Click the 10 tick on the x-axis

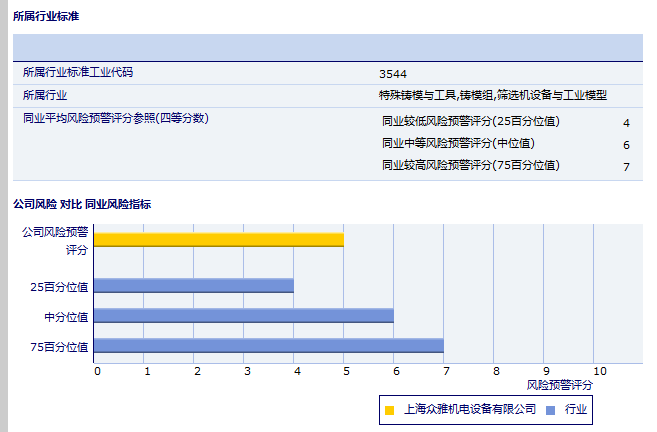[599, 370]
